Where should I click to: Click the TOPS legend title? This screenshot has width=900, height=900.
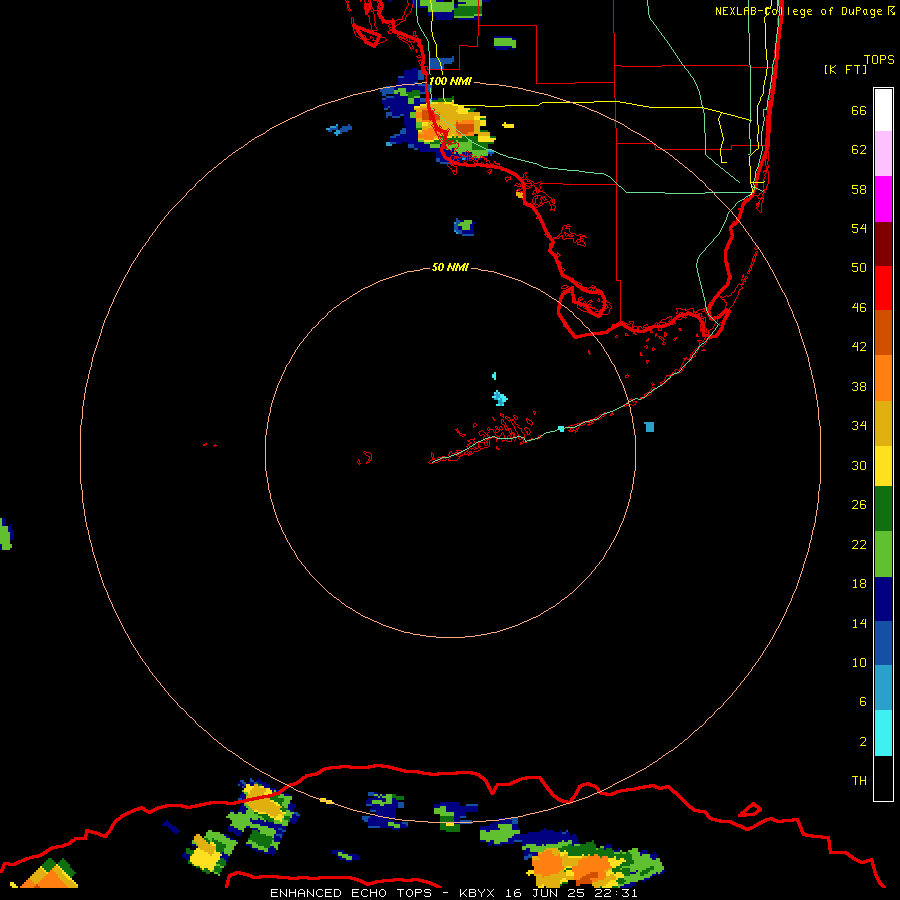click(x=879, y=60)
